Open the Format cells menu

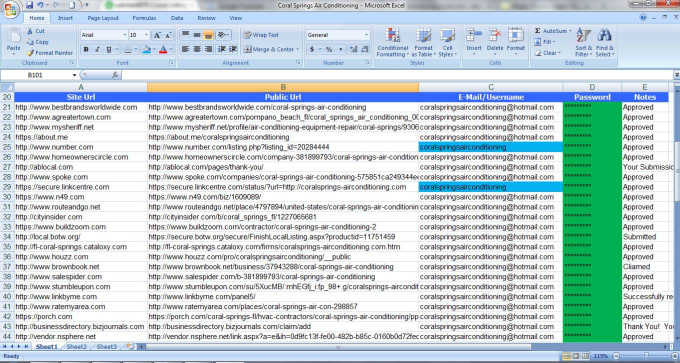(x=516, y=42)
